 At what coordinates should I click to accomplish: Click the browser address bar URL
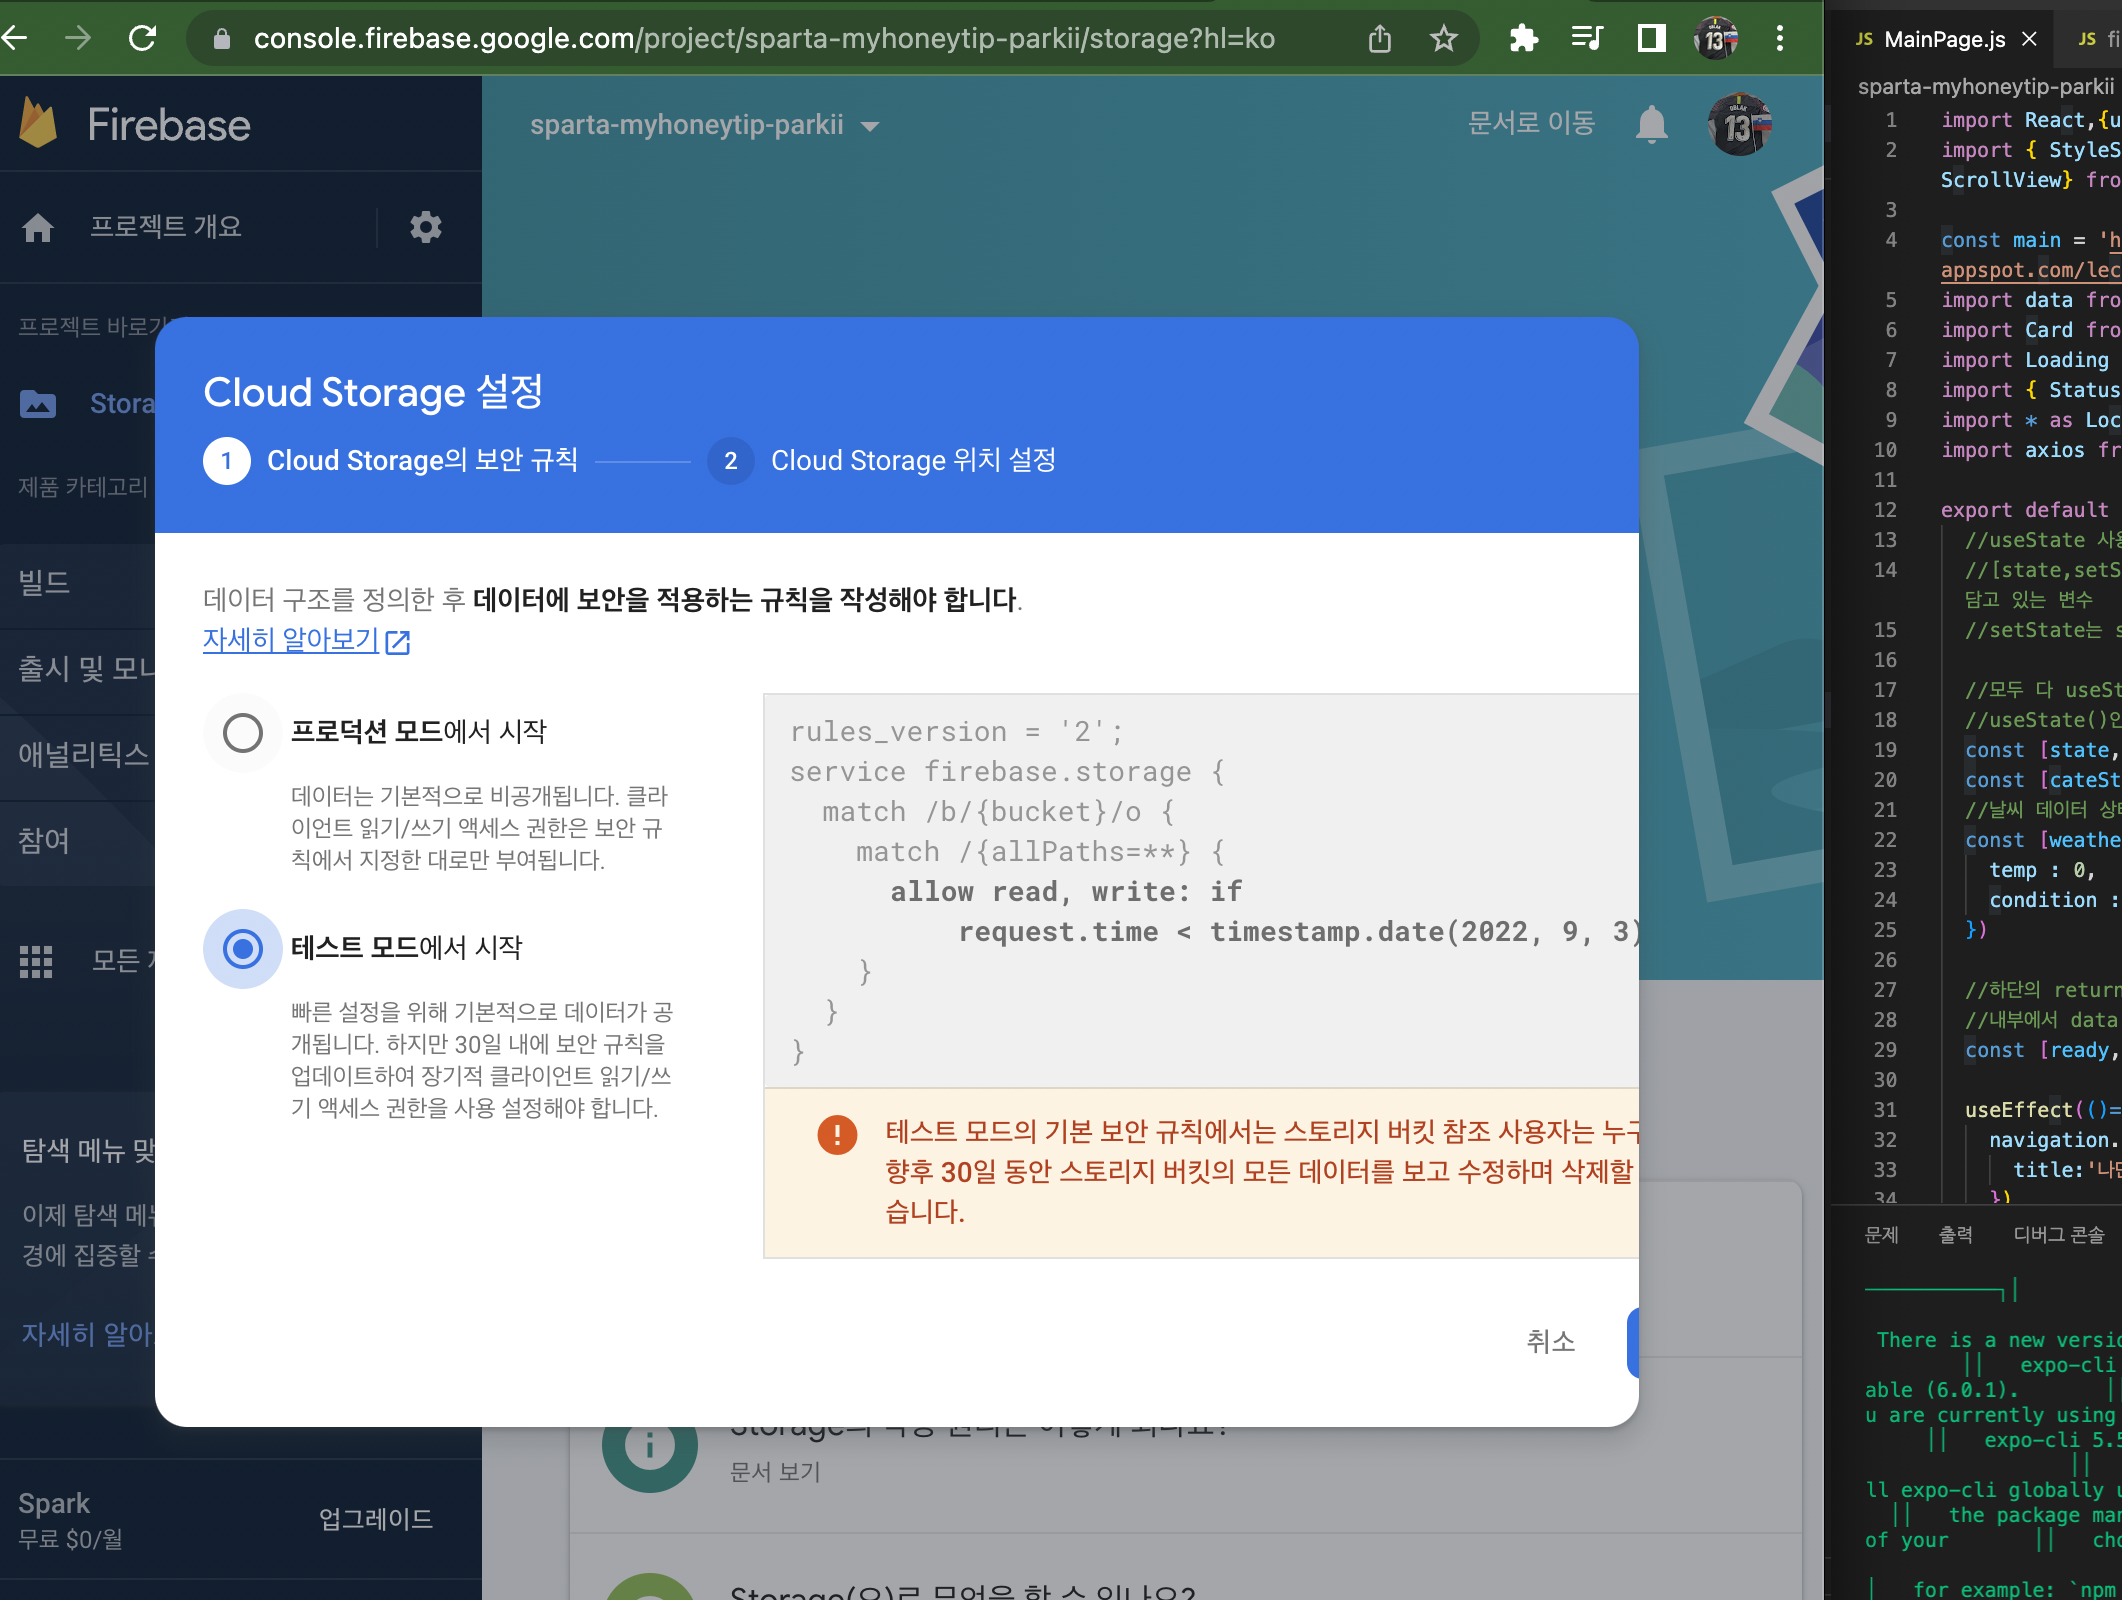click(764, 39)
